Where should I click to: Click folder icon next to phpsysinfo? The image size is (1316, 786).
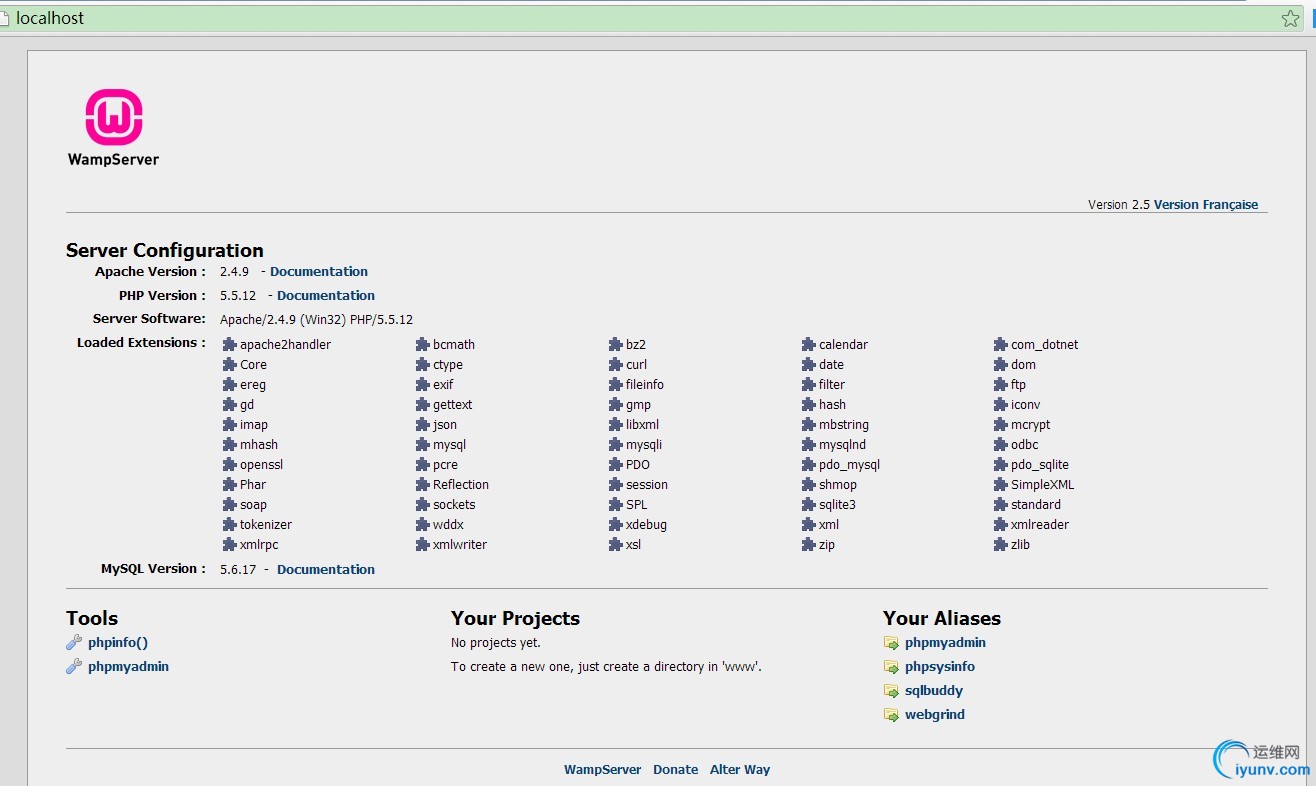tap(891, 667)
